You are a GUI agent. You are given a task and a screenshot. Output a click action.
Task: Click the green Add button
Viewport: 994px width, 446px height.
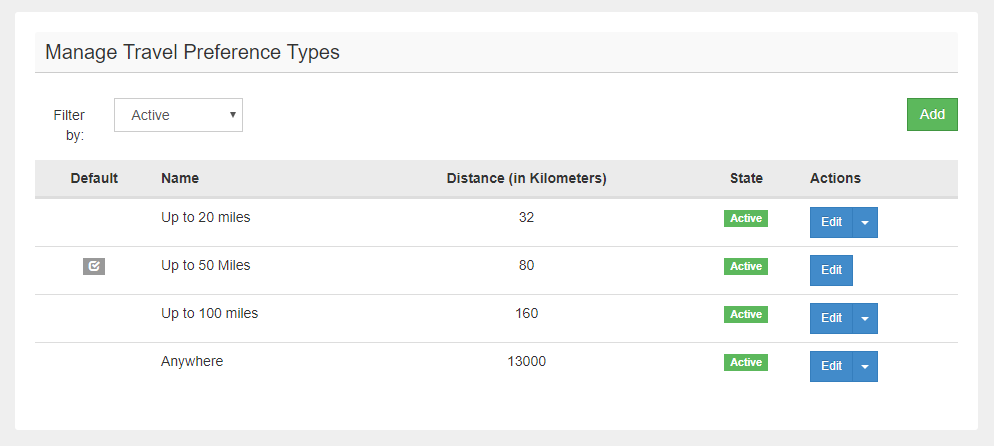tap(932, 115)
